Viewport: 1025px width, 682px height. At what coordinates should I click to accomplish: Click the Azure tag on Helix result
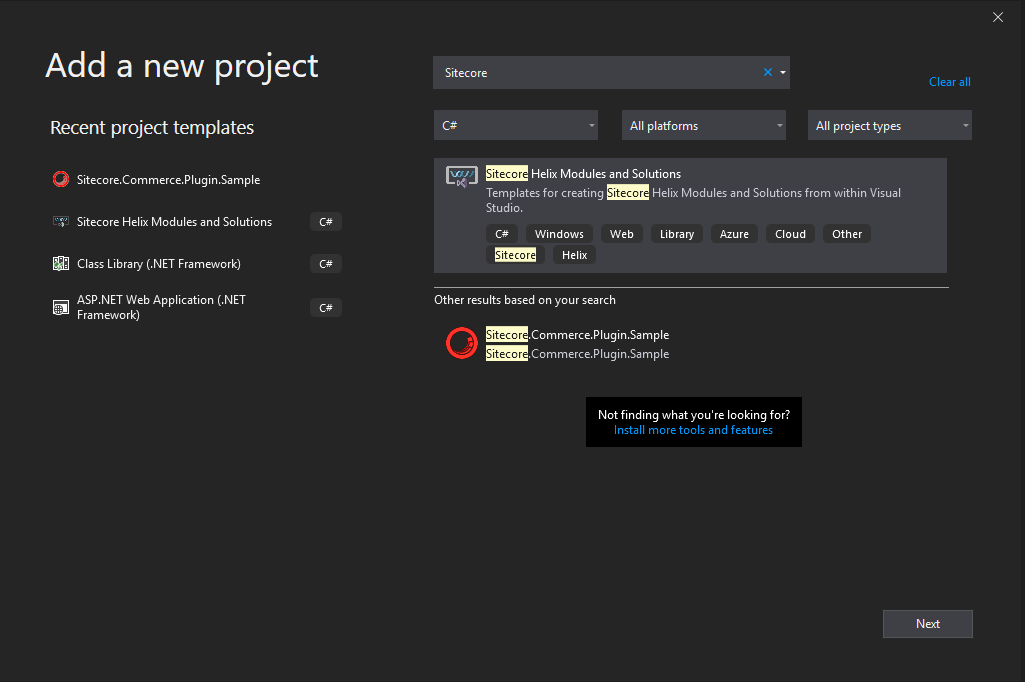(x=734, y=233)
